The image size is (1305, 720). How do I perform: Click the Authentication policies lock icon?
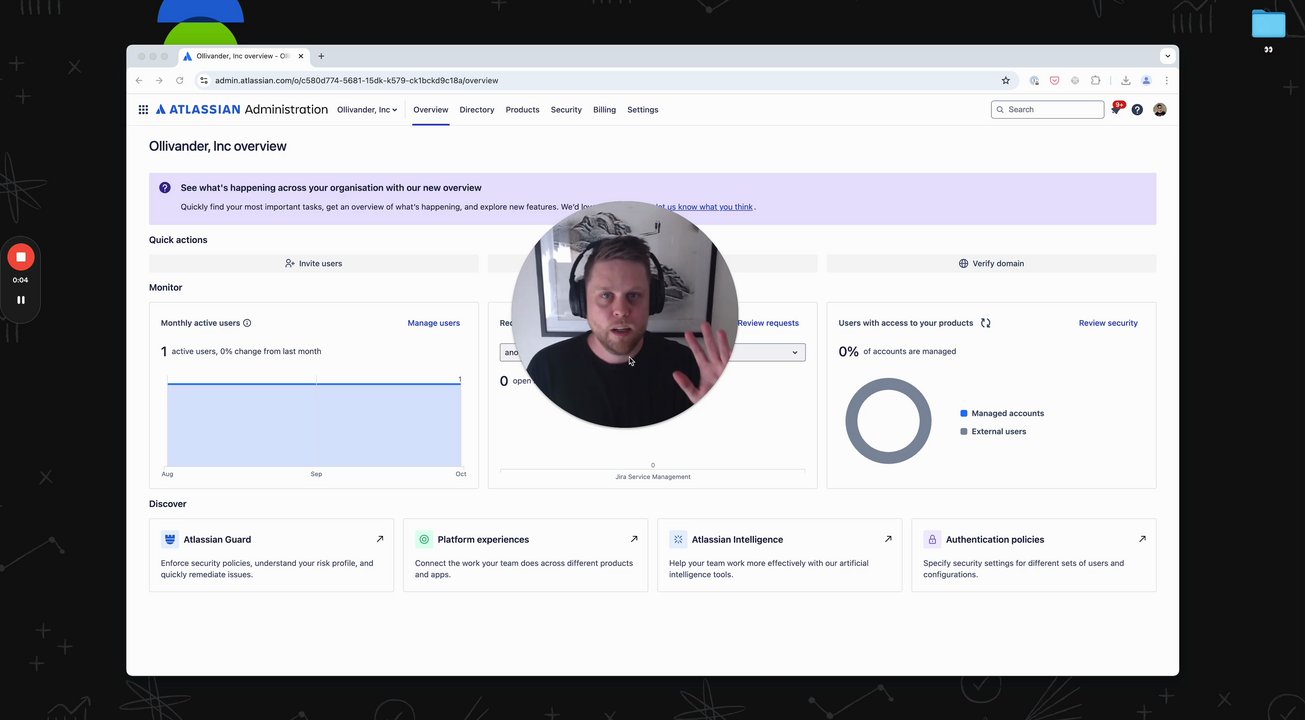point(932,539)
